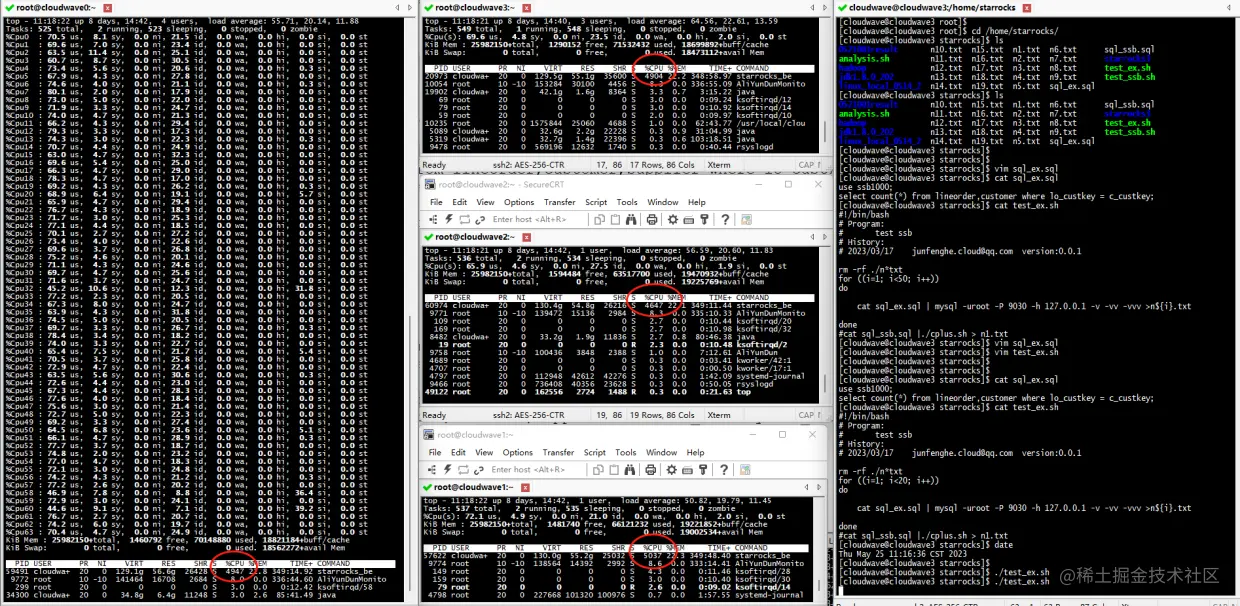Close the root@cloudwave0 tab with red X
The width and height of the screenshot is (1240, 606).
click(x=107, y=7)
